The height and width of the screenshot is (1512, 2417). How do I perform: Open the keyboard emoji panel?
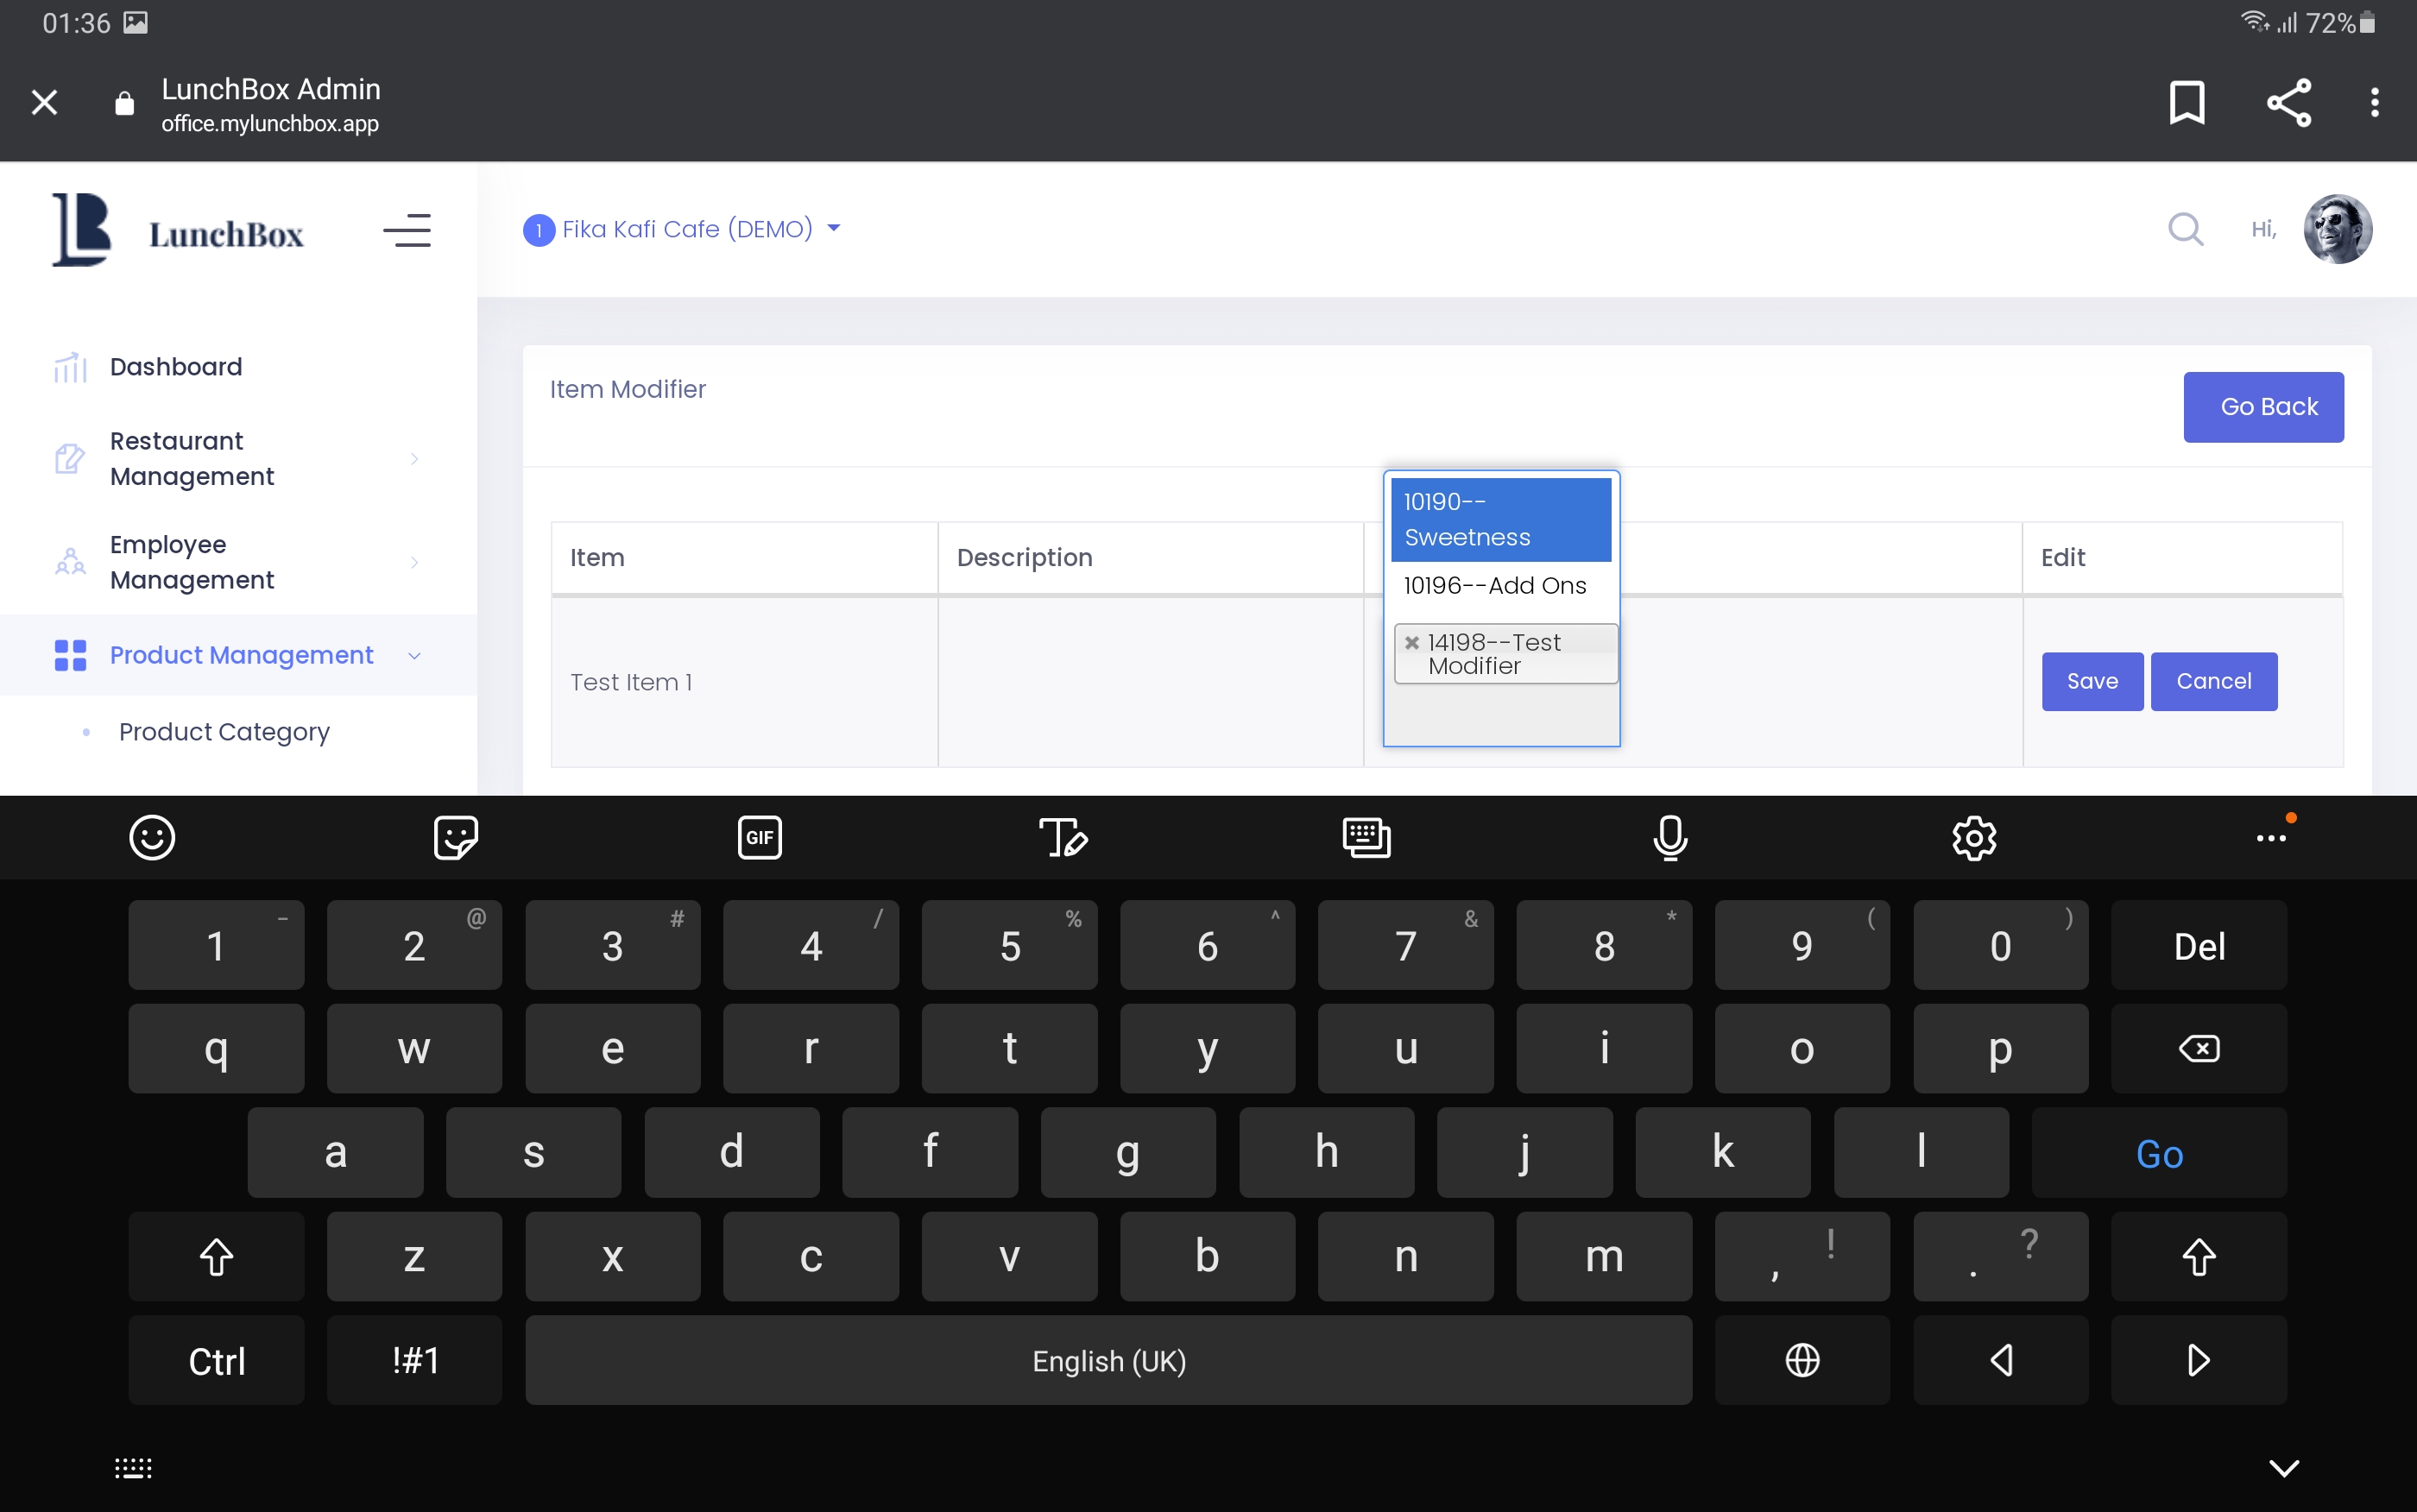click(152, 837)
